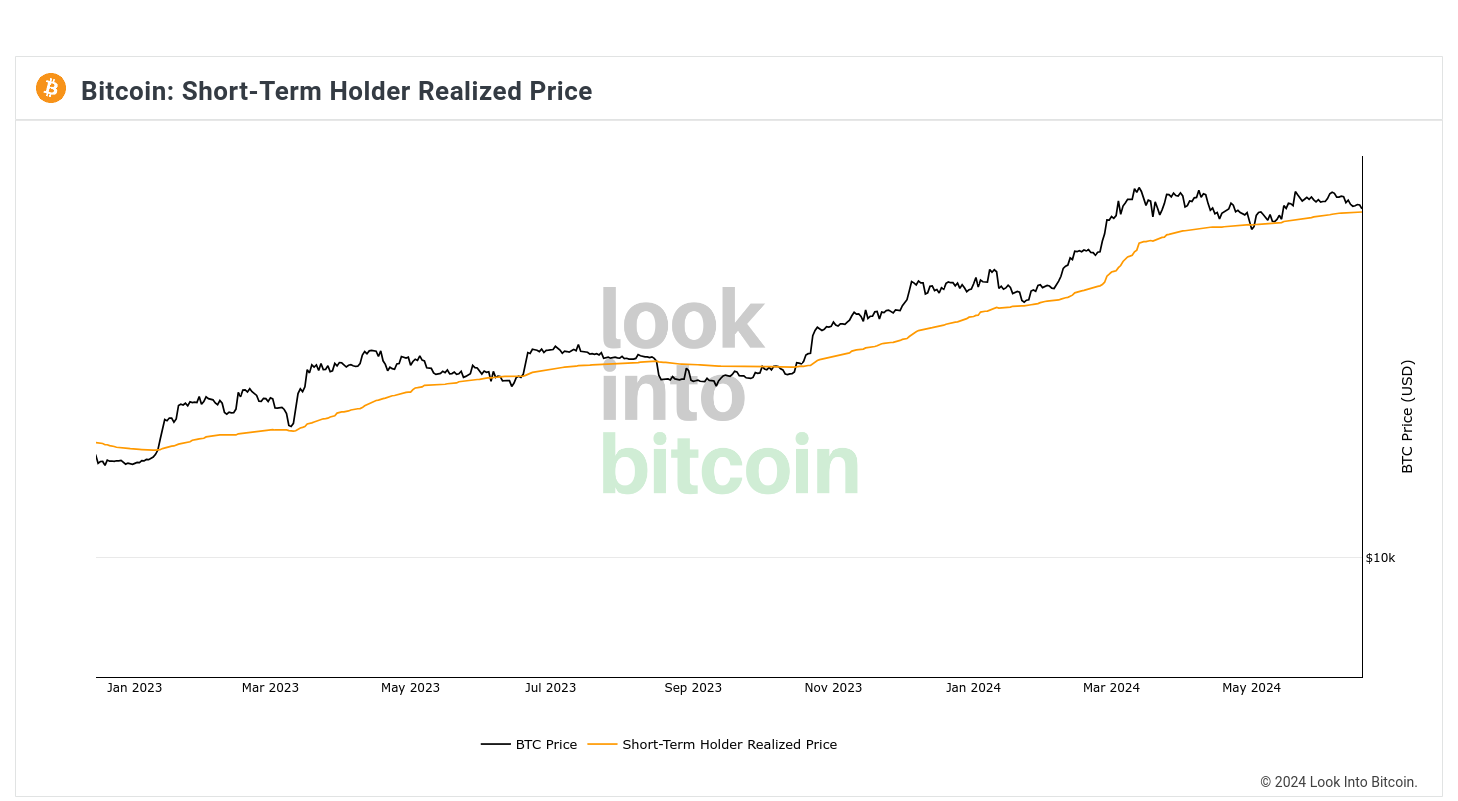The width and height of the screenshot is (1458, 801).
Task: Toggle the BTC Price legend entry
Action: click(529, 744)
